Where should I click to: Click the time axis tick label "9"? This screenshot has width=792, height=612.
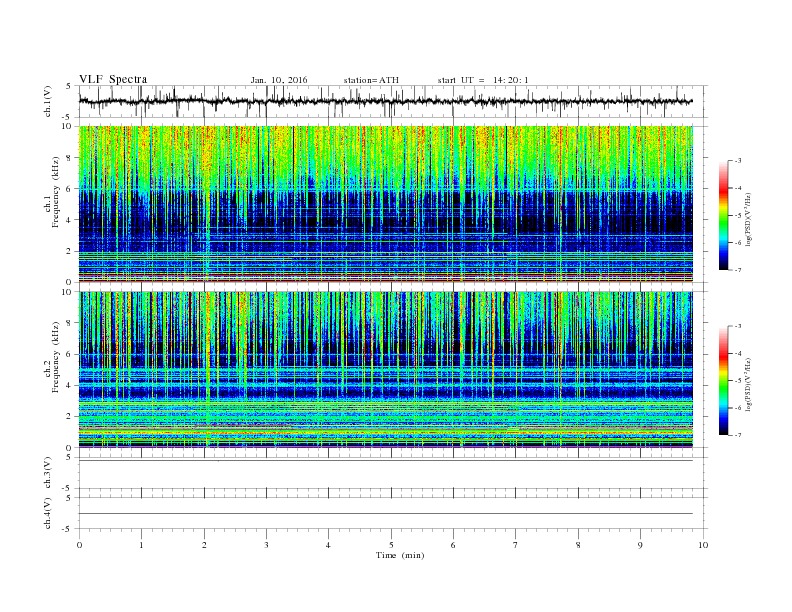640,545
